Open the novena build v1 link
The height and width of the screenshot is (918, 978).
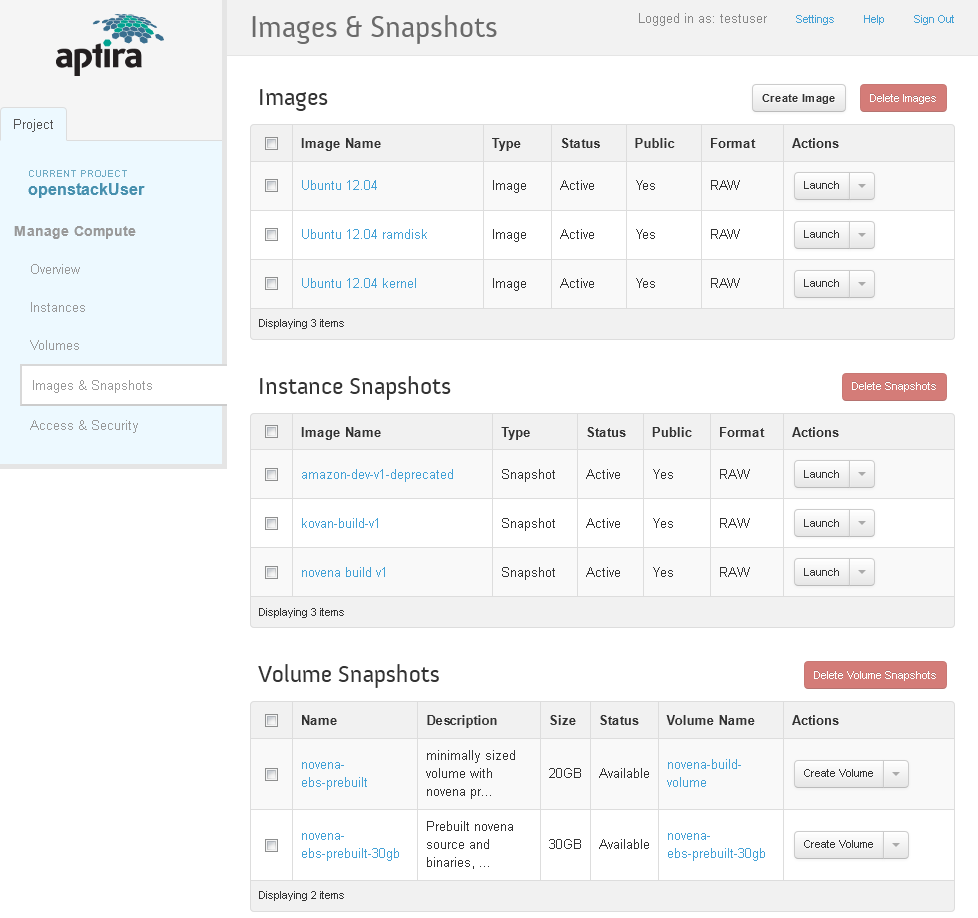pos(343,573)
